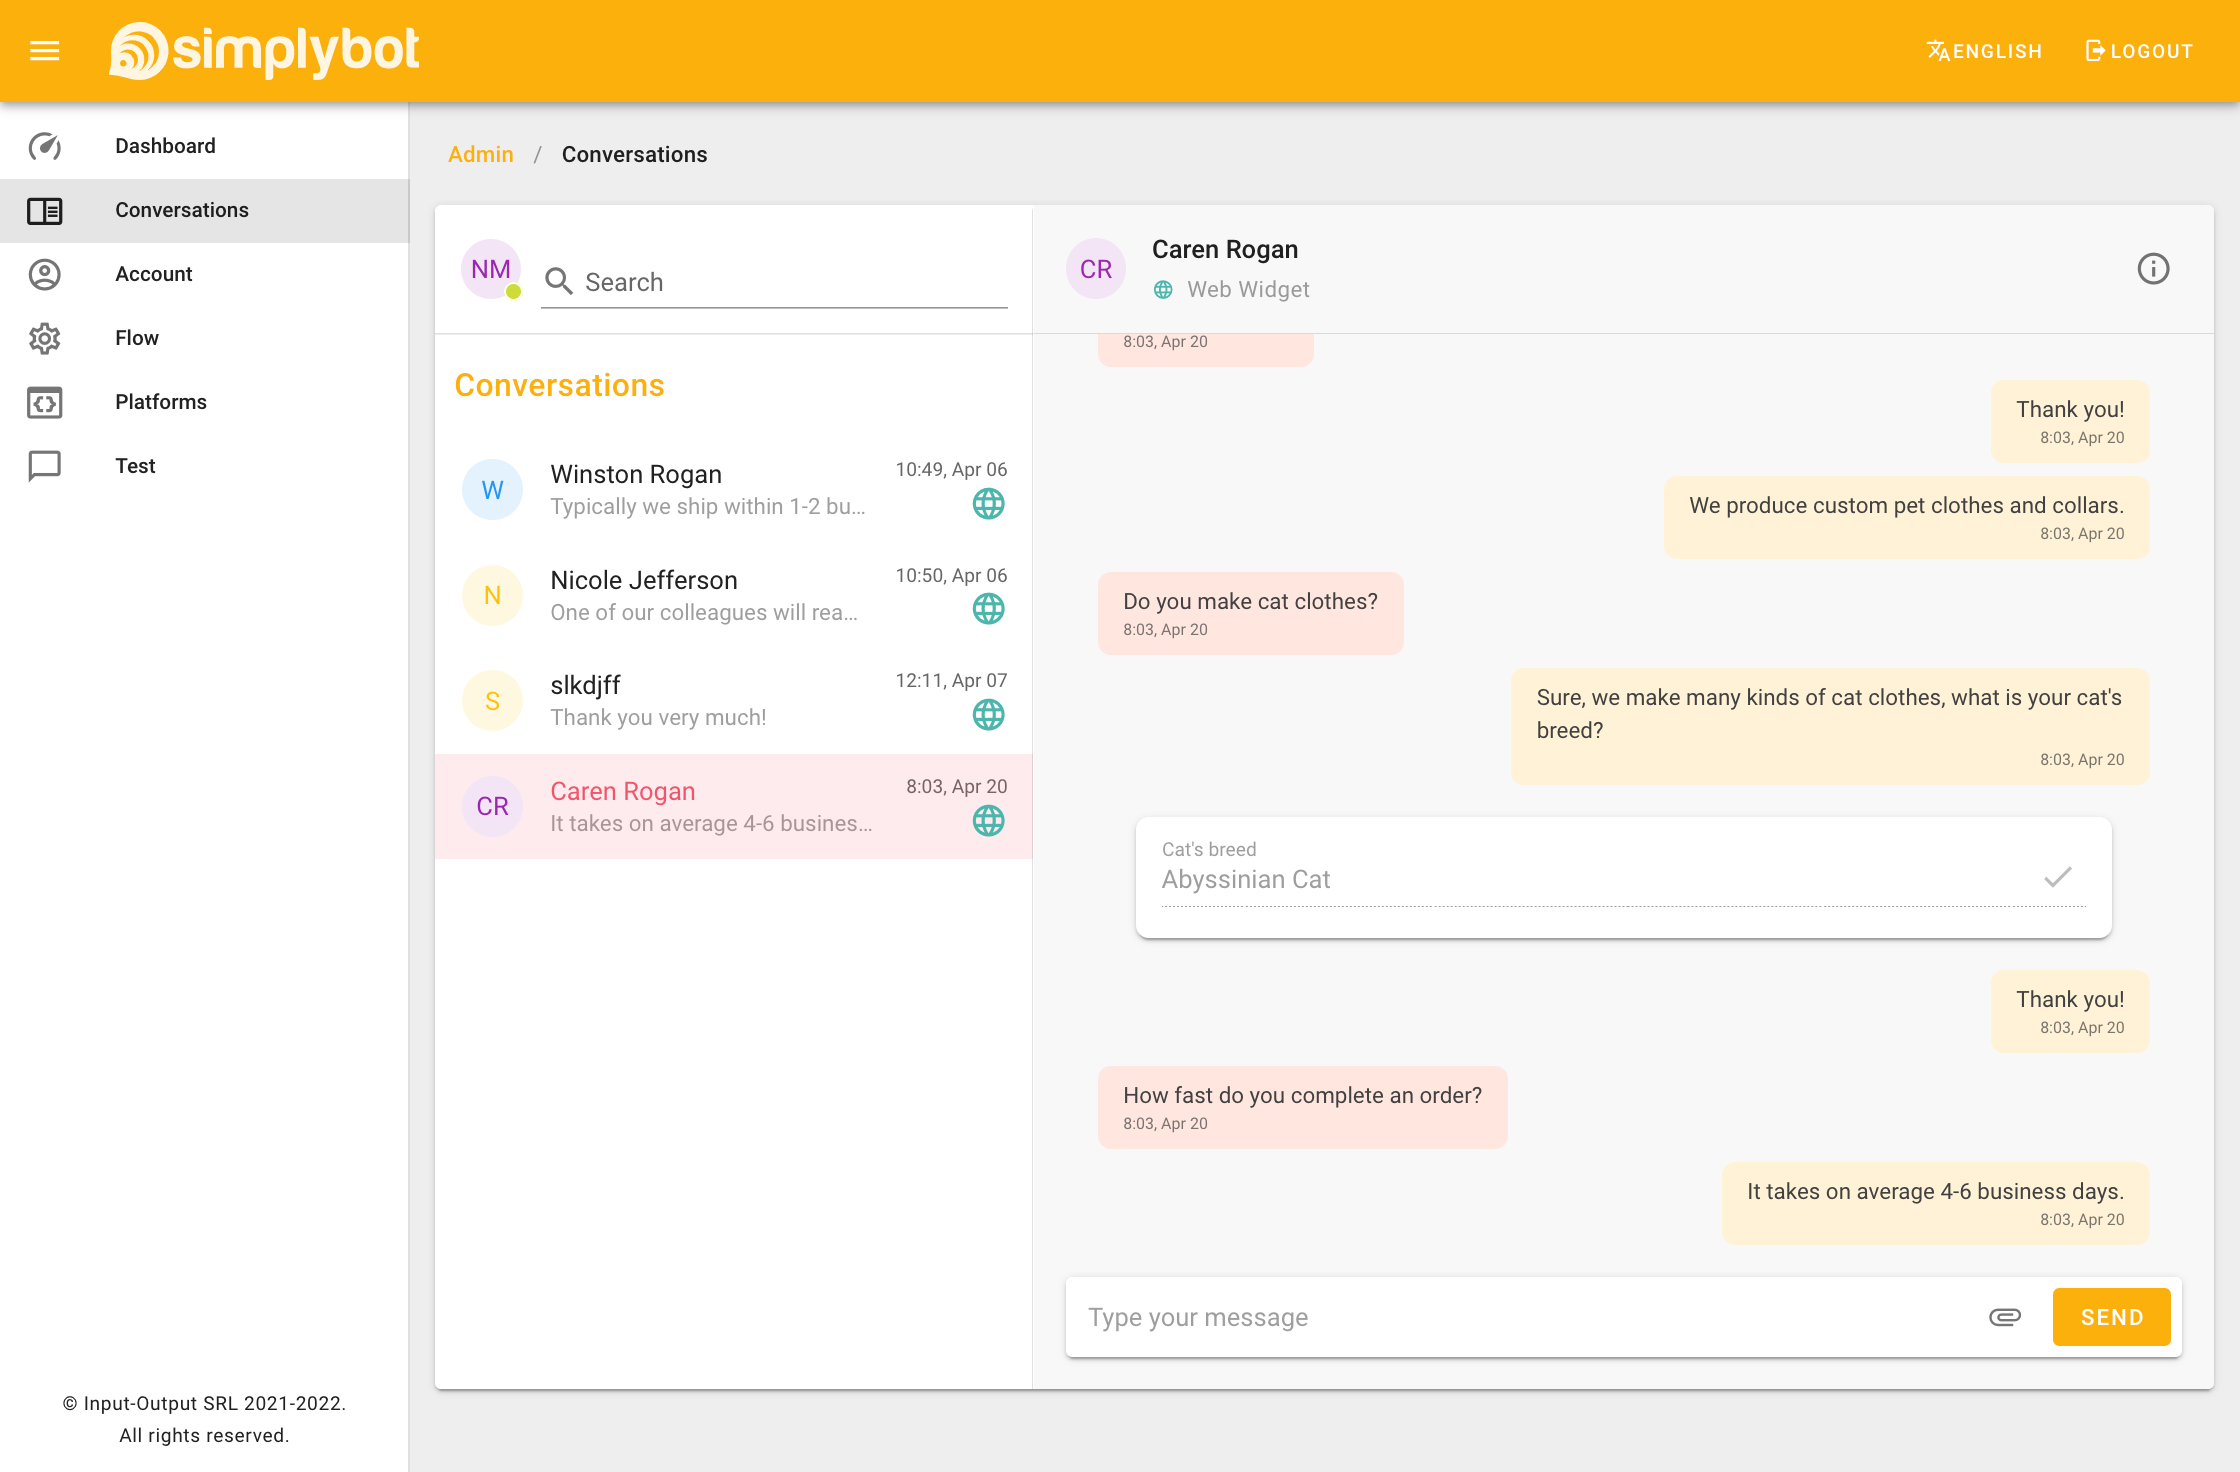Open Flow from sidebar
Image resolution: width=2240 pixels, height=1472 pixels.
204,338
